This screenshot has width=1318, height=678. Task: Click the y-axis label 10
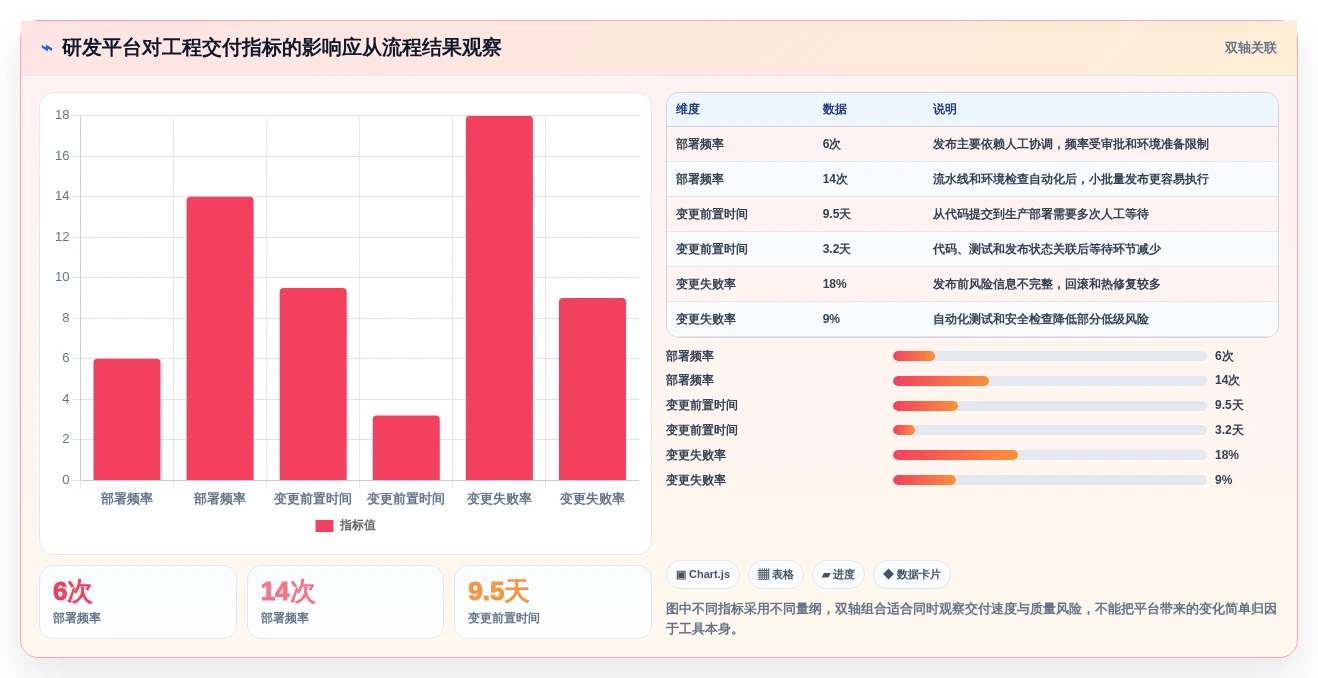tap(62, 277)
